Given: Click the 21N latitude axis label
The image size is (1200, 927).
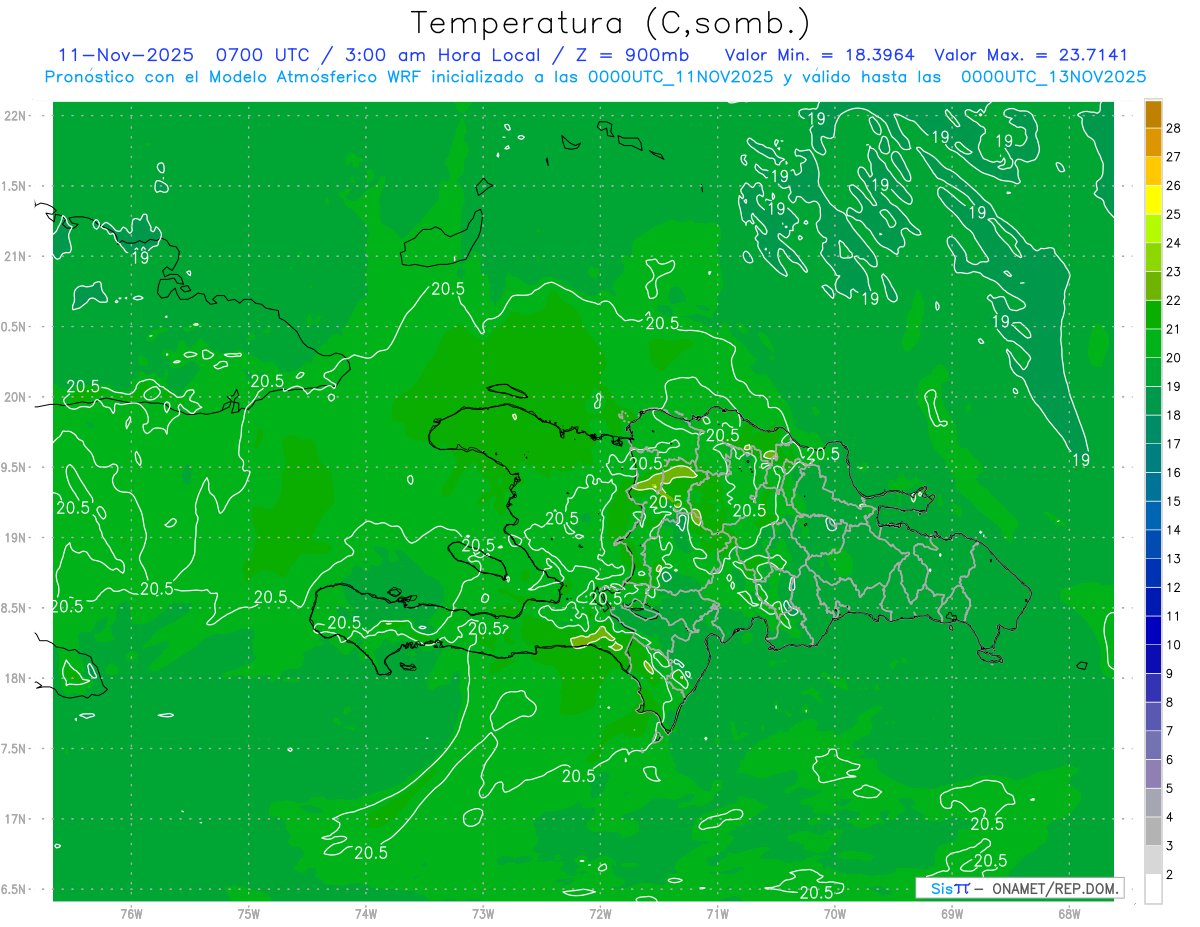Looking at the screenshot, I should click(16, 256).
